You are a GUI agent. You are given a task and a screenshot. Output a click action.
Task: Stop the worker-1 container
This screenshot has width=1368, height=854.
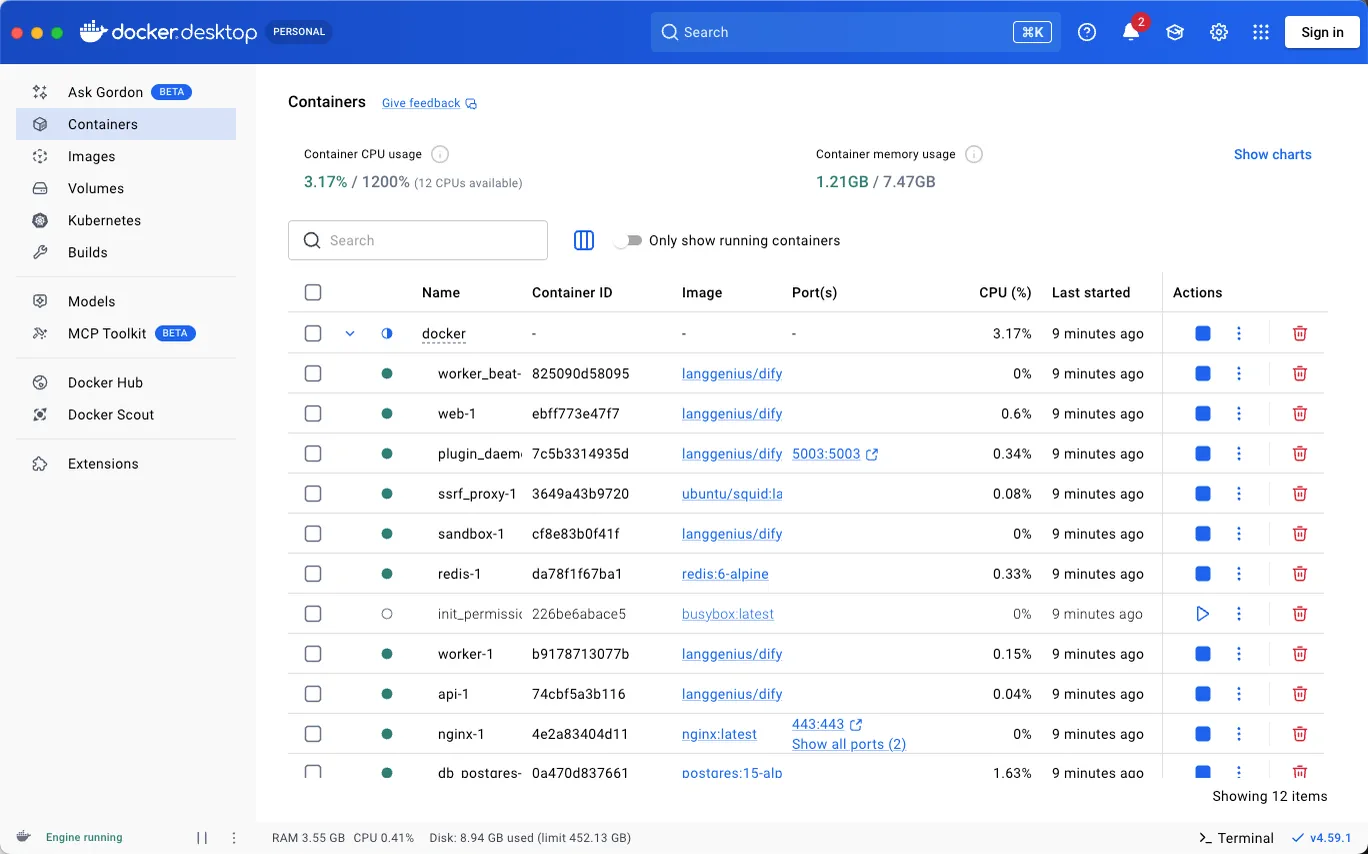pos(1203,653)
